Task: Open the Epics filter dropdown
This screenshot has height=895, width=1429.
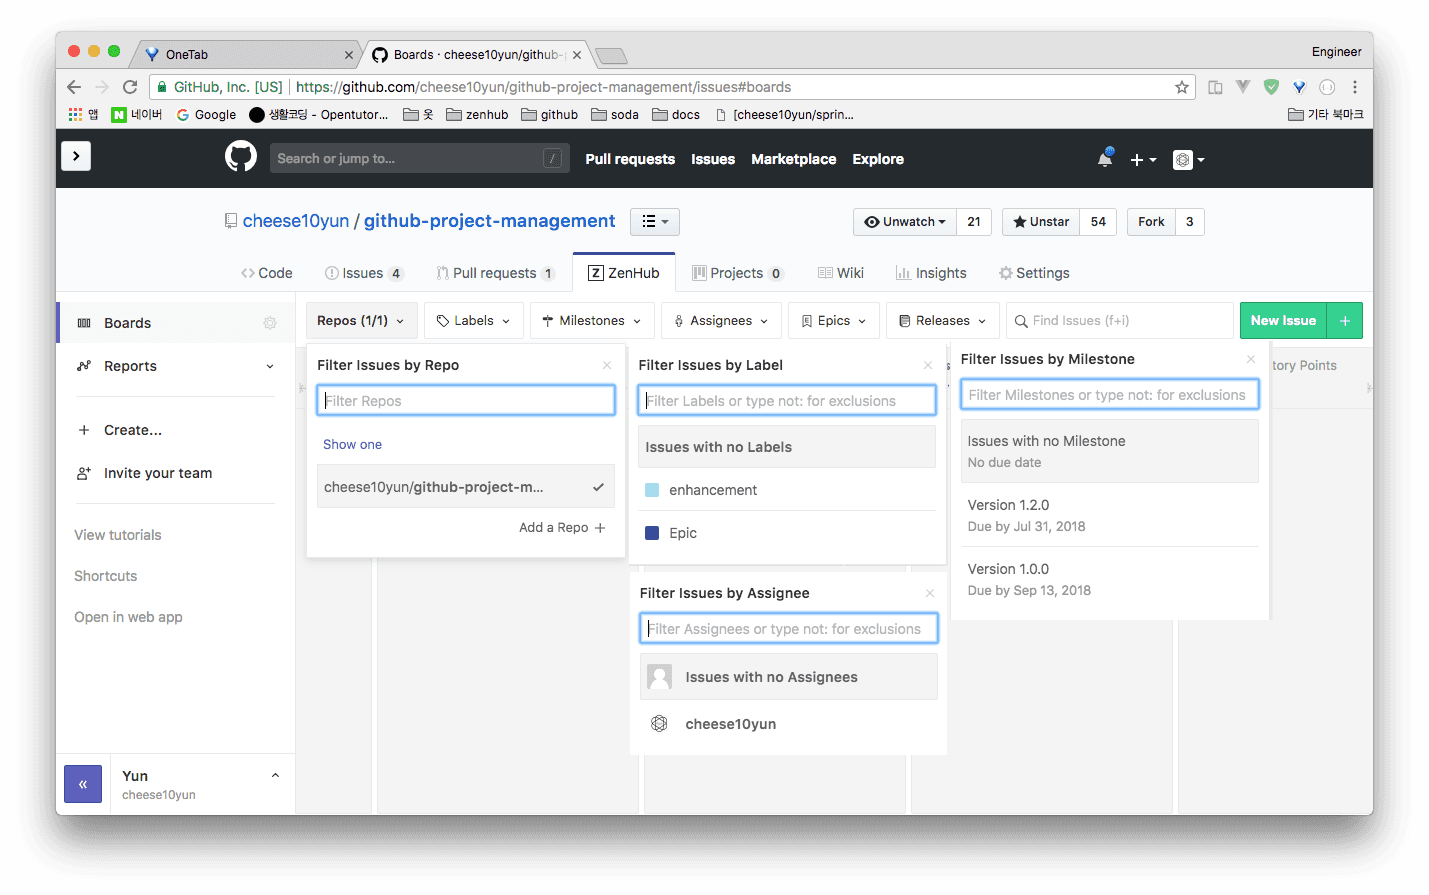Action: point(834,321)
